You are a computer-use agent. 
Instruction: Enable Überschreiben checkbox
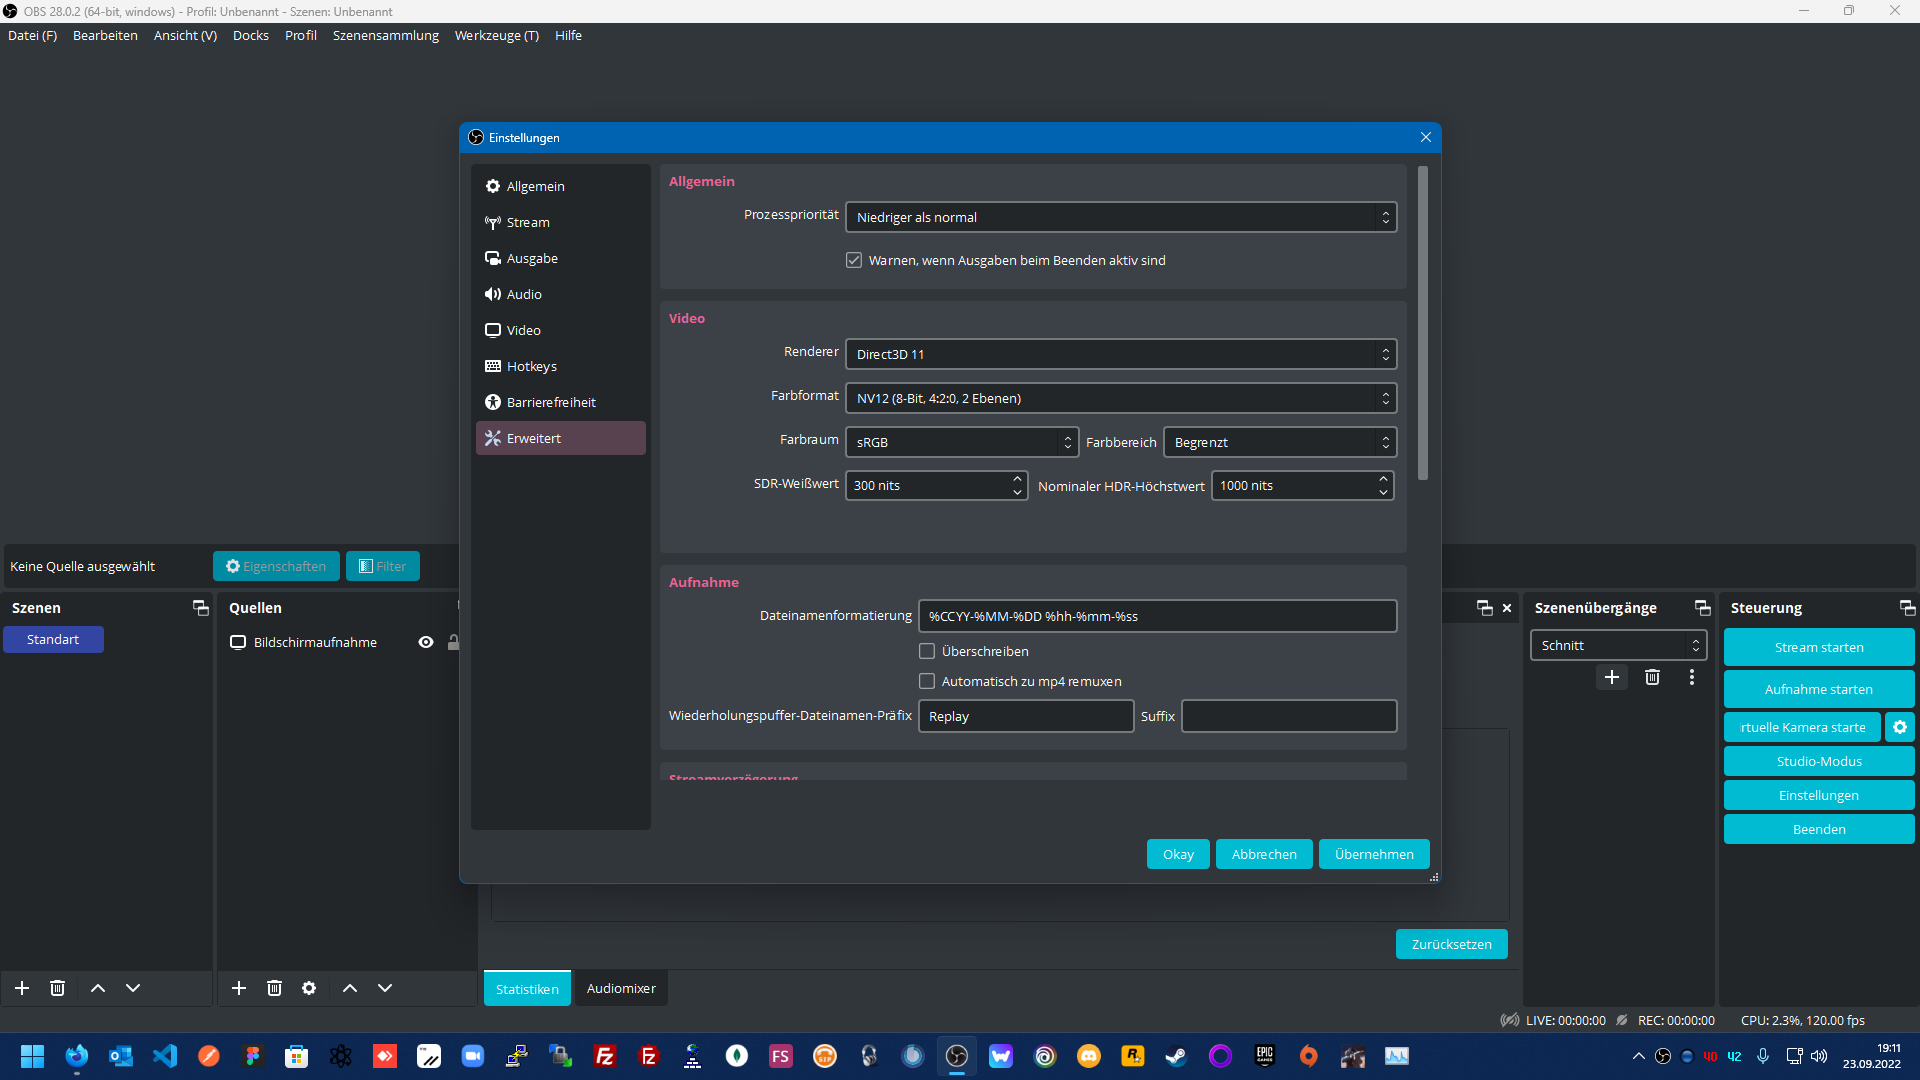click(927, 651)
